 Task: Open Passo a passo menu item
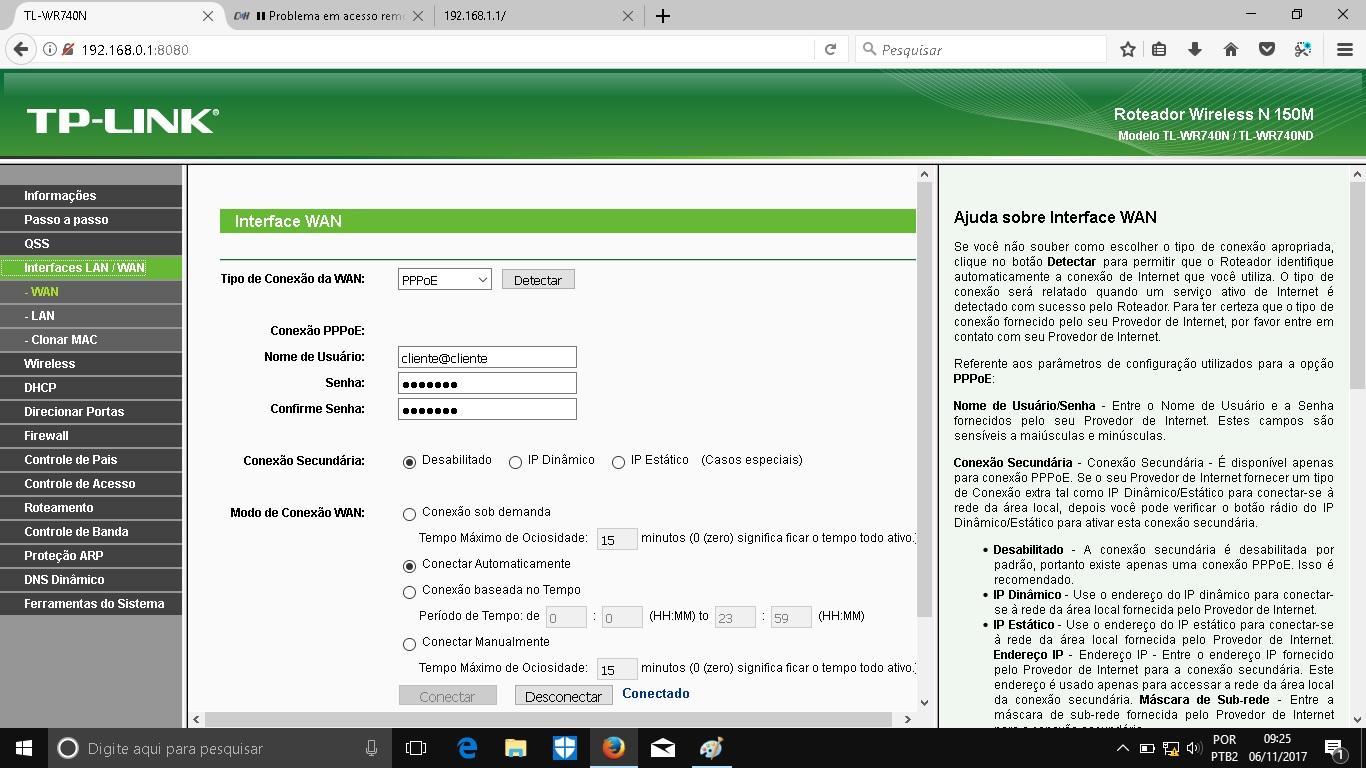[91, 219]
